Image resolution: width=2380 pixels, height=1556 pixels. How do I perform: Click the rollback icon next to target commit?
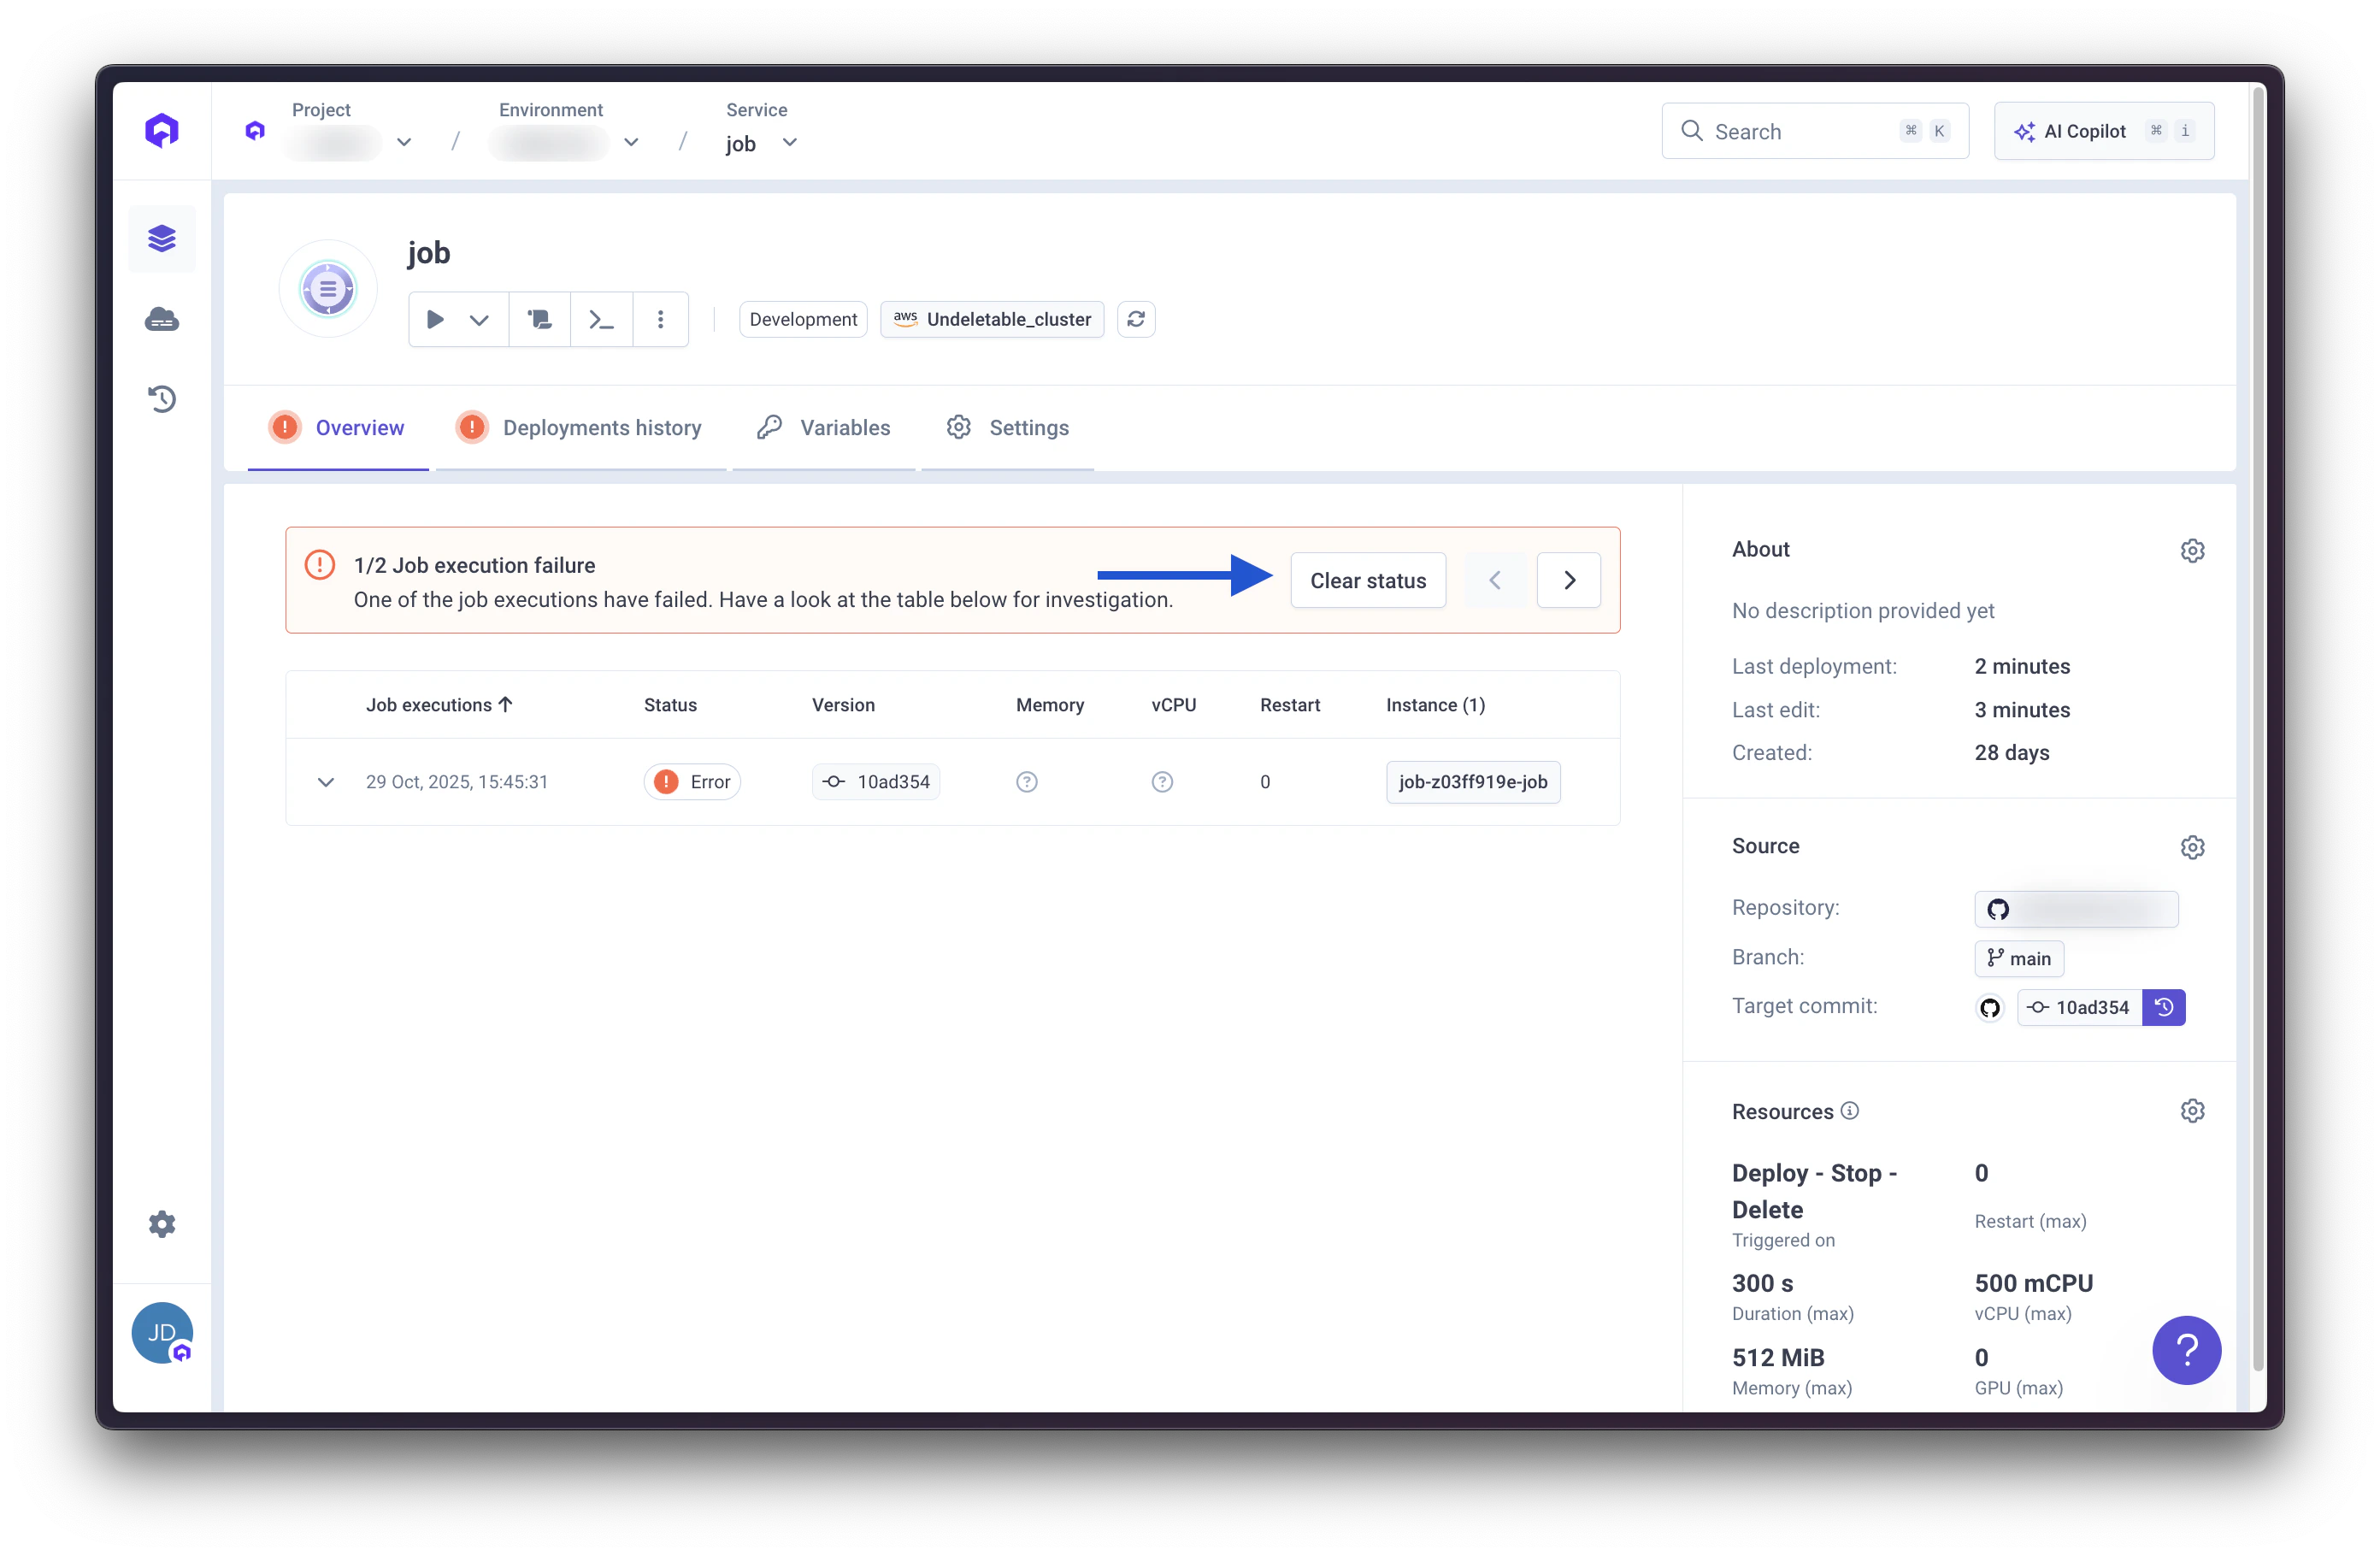point(2164,1007)
